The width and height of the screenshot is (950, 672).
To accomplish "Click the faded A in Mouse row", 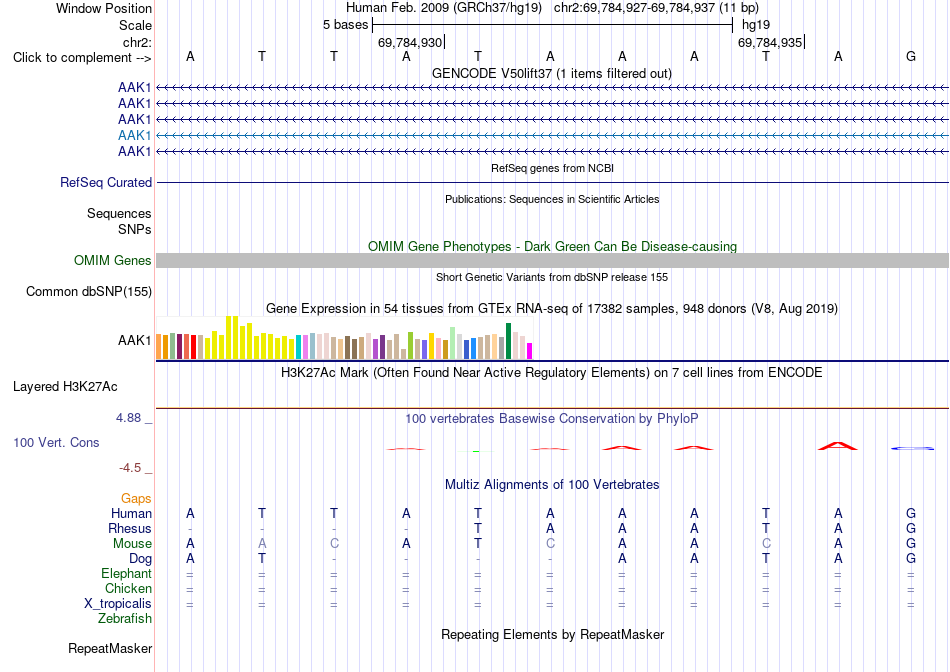I will pos(262,544).
